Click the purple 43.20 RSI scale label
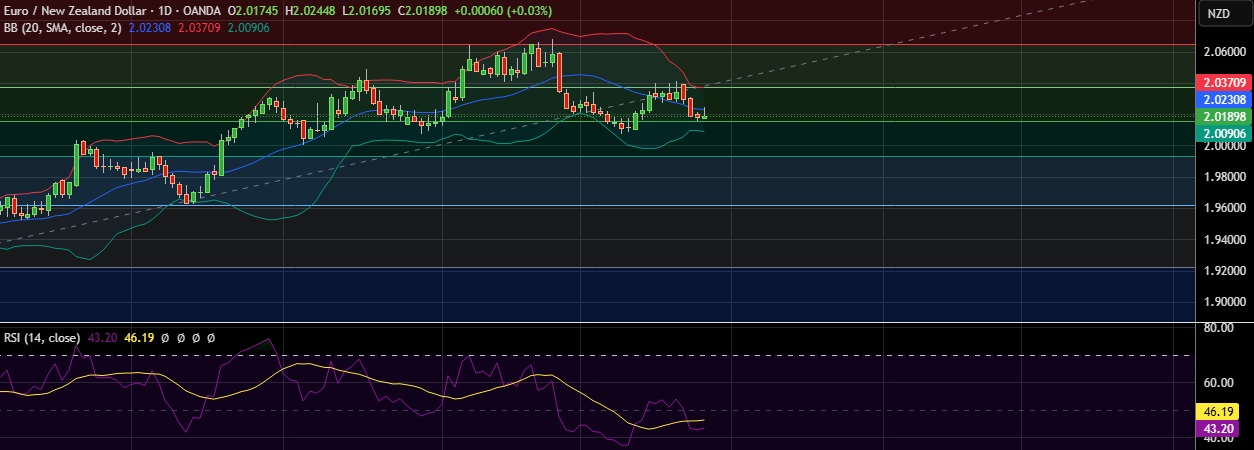 [1223, 428]
